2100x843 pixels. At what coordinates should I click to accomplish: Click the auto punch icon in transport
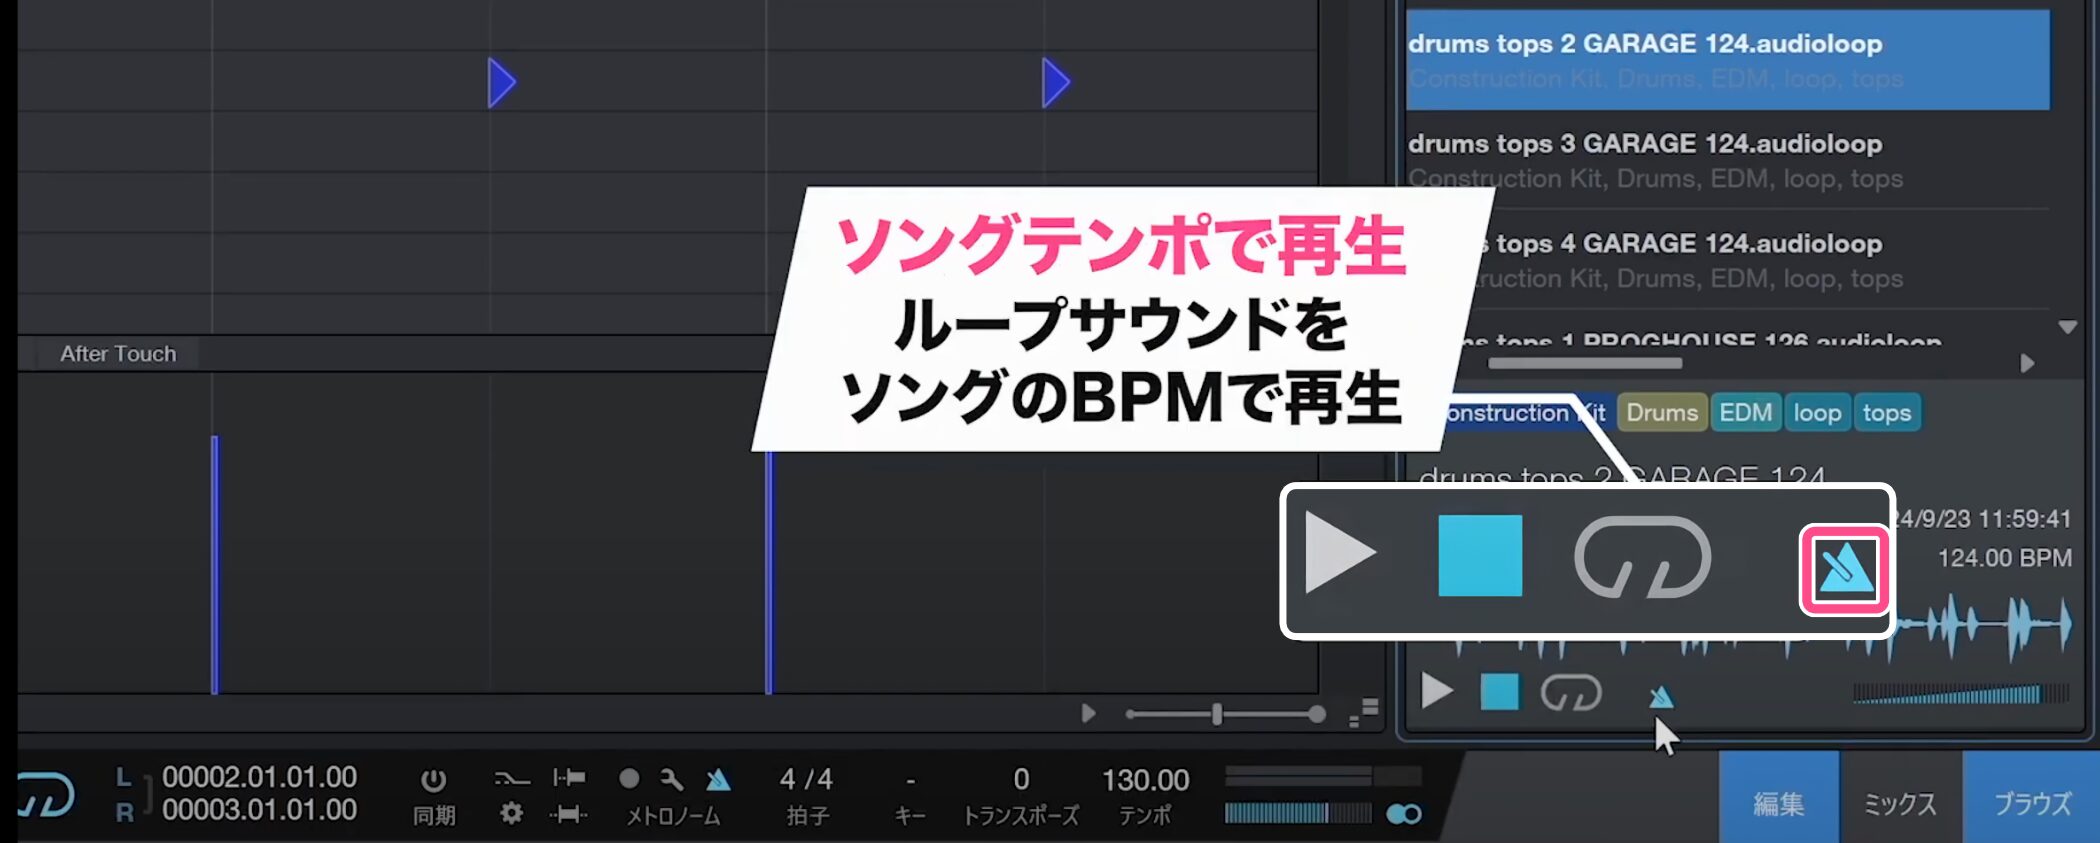pyautogui.click(x=511, y=779)
